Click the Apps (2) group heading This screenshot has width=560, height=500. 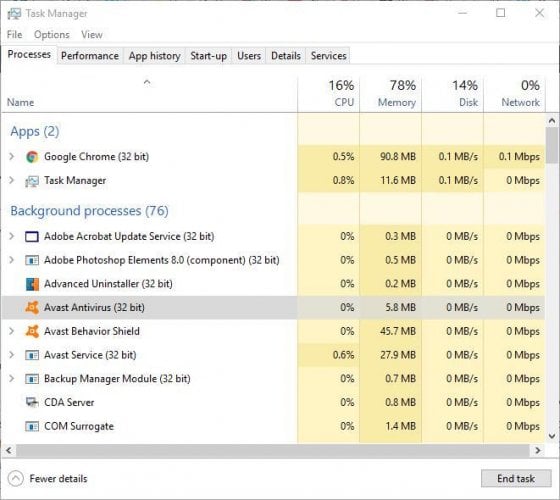35,131
